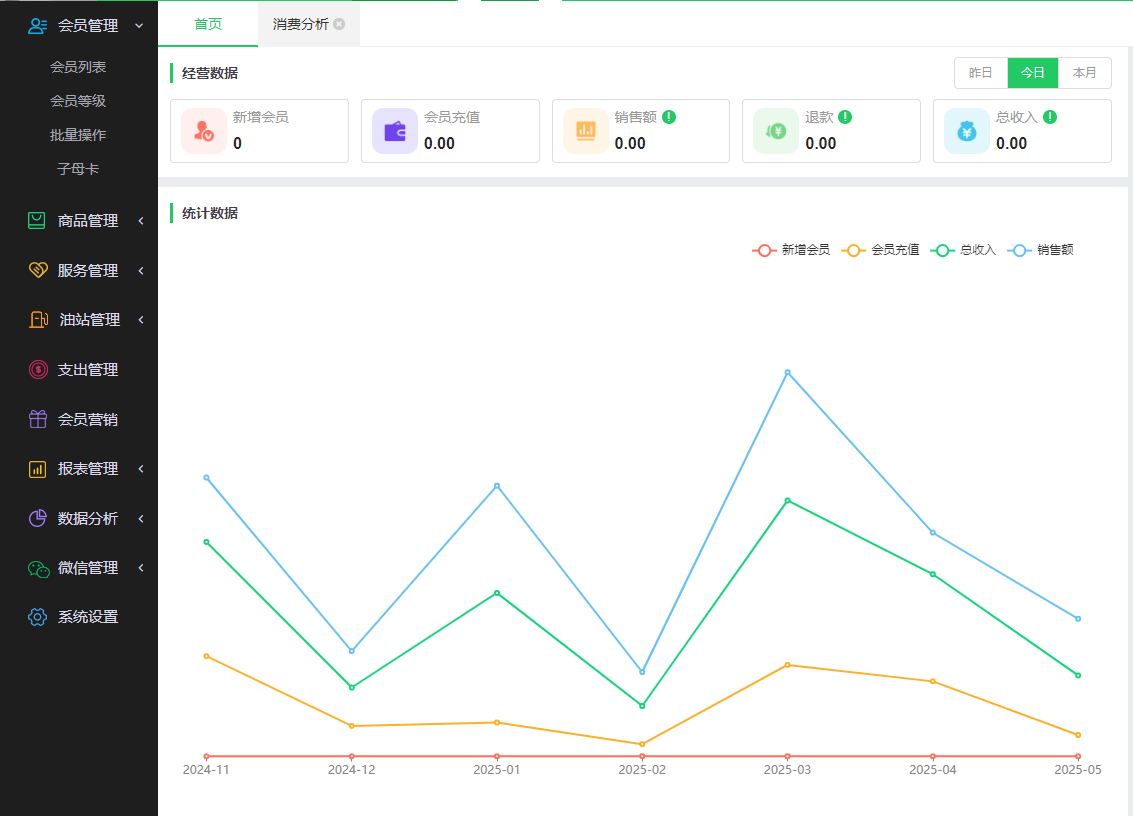Click the 新增会员 red user icon
Image resolution: width=1133 pixels, height=816 pixels.
204,131
